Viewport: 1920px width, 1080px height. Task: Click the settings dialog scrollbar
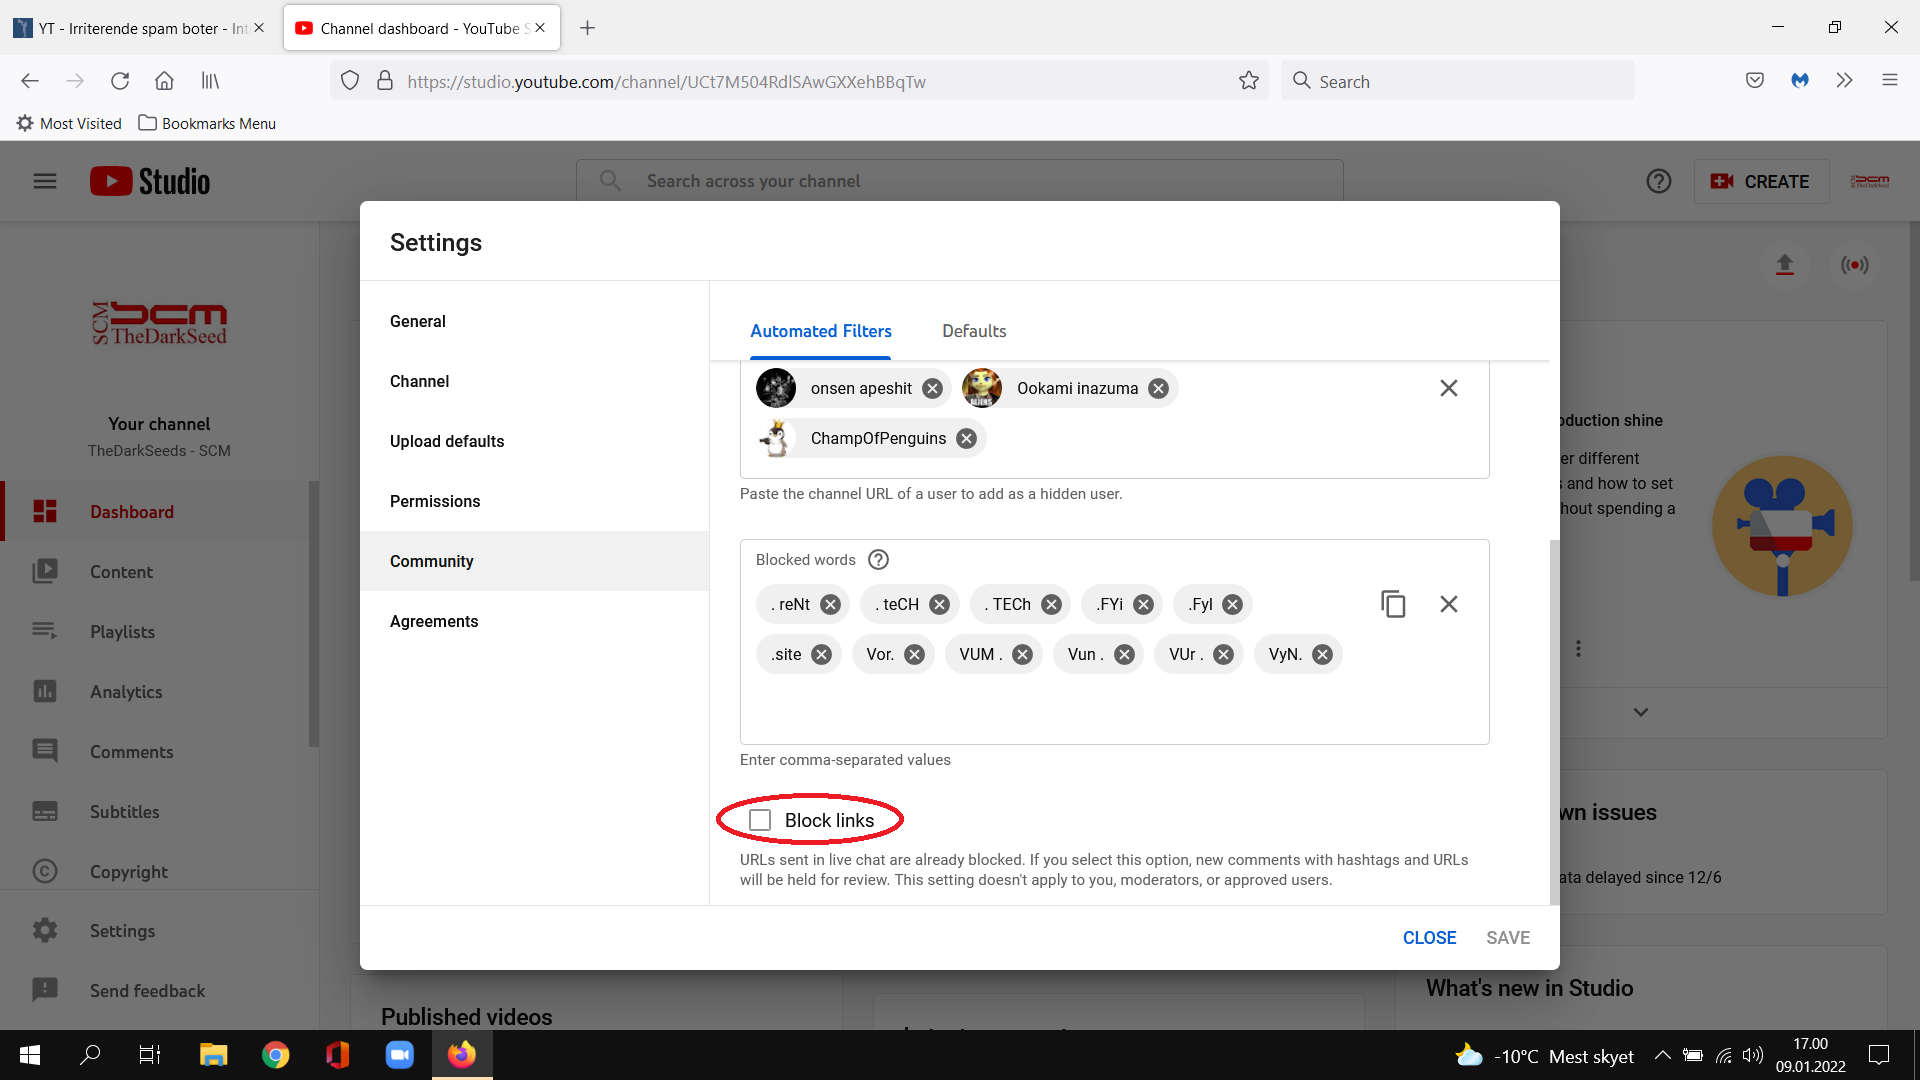1554,720
